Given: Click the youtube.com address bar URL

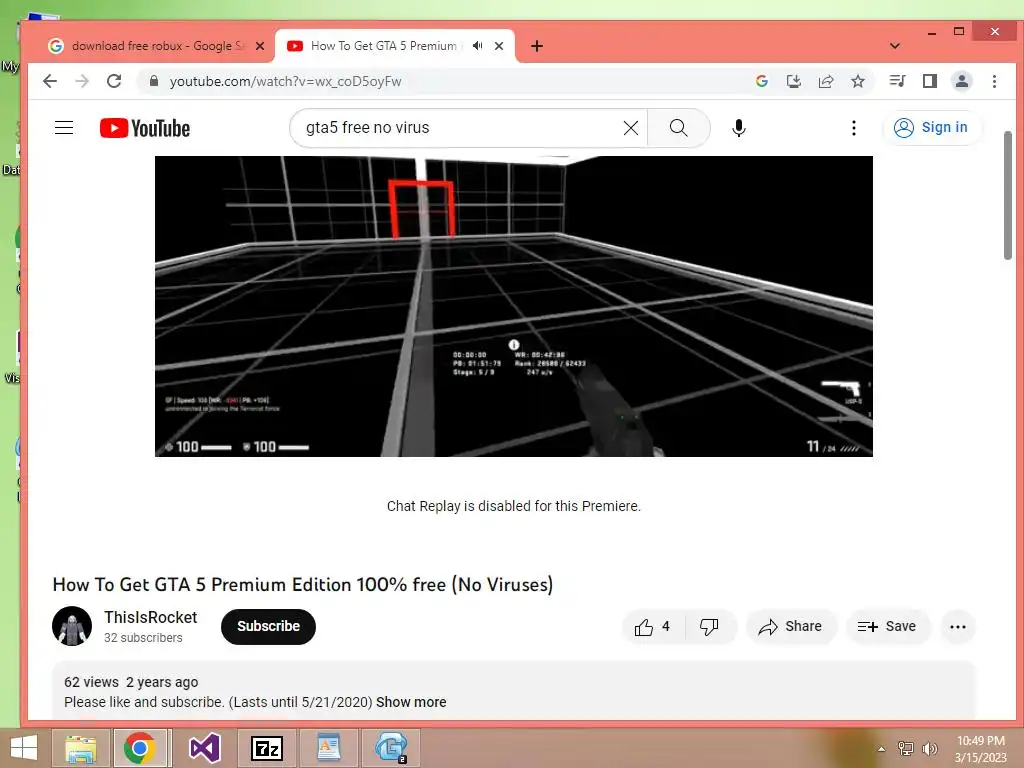Looking at the screenshot, I should click(285, 82).
